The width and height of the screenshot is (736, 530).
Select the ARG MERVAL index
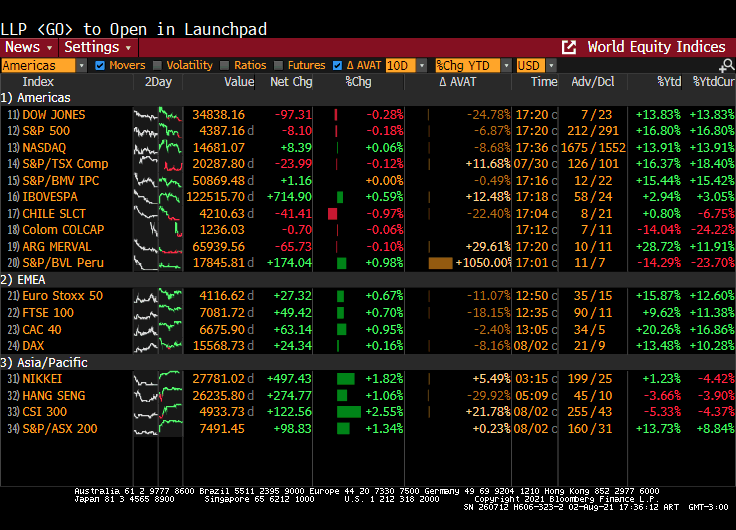click(x=56, y=246)
